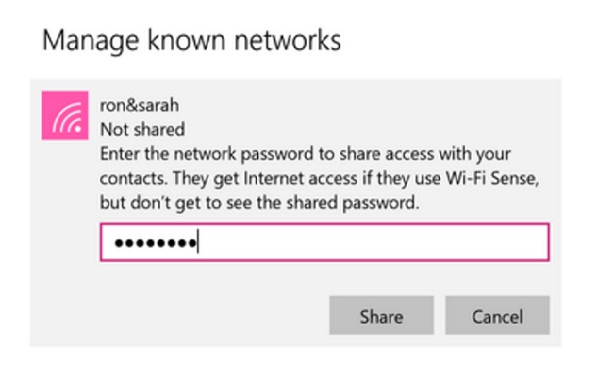Click the Wi-Fi Sense text in the description

492,178
